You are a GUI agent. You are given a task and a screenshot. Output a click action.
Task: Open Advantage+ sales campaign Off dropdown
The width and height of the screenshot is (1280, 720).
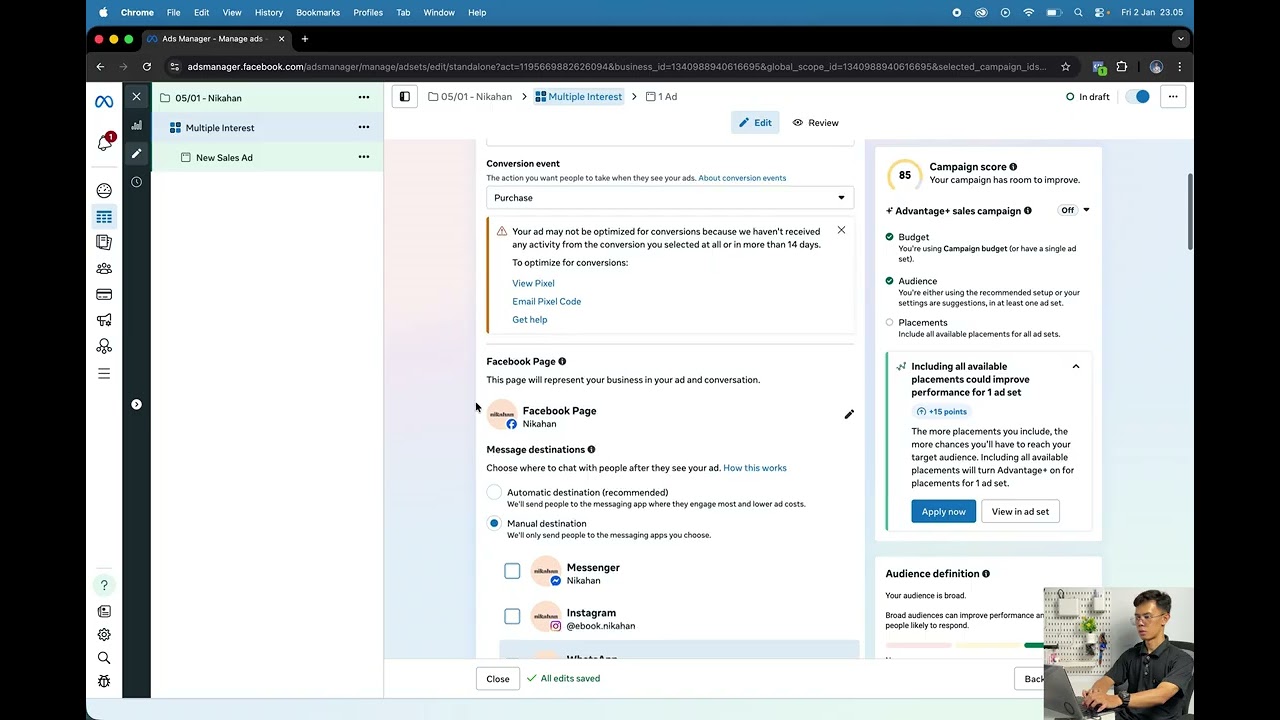(1074, 210)
